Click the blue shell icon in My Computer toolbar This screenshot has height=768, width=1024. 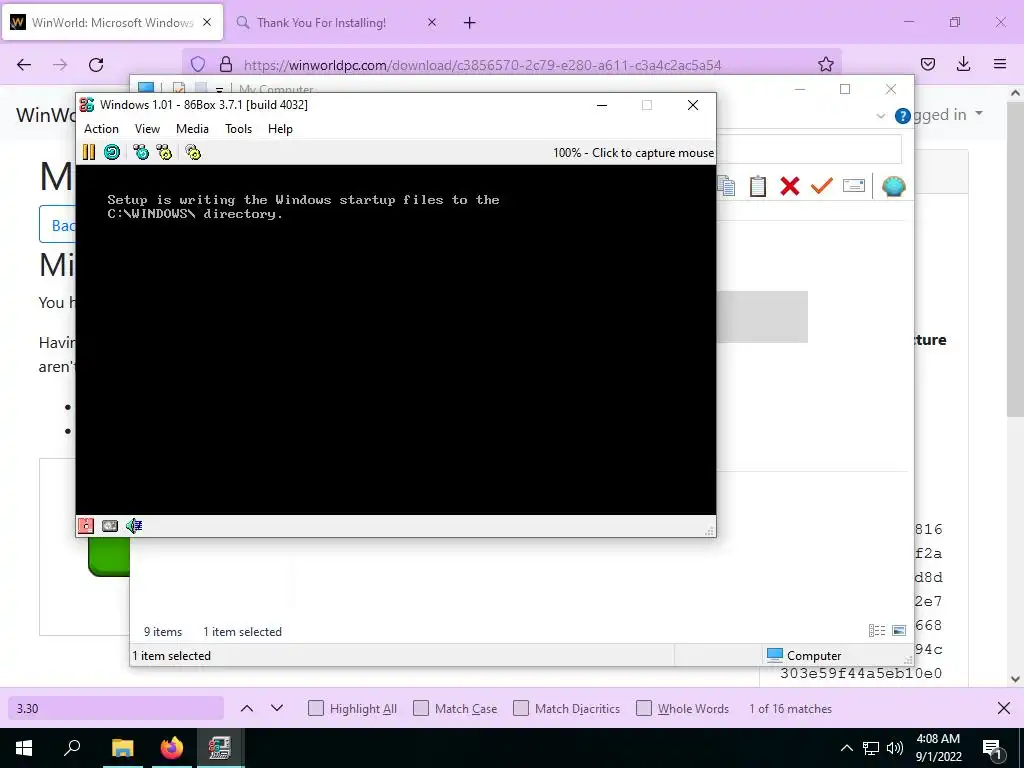click(x=893, y=186)
